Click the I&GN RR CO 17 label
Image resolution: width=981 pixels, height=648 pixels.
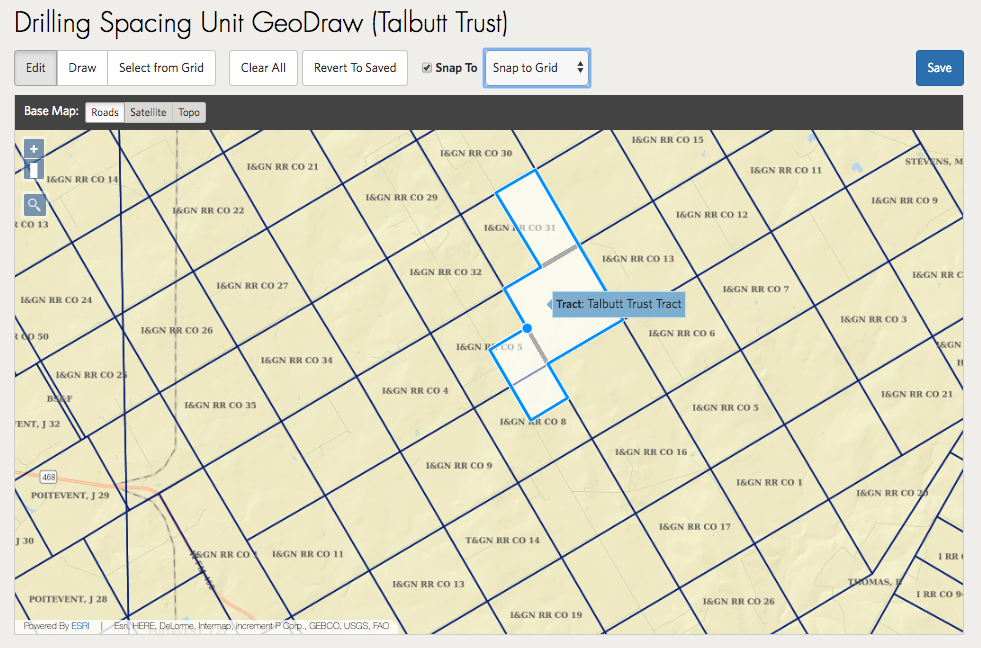[x=694, y=527]
